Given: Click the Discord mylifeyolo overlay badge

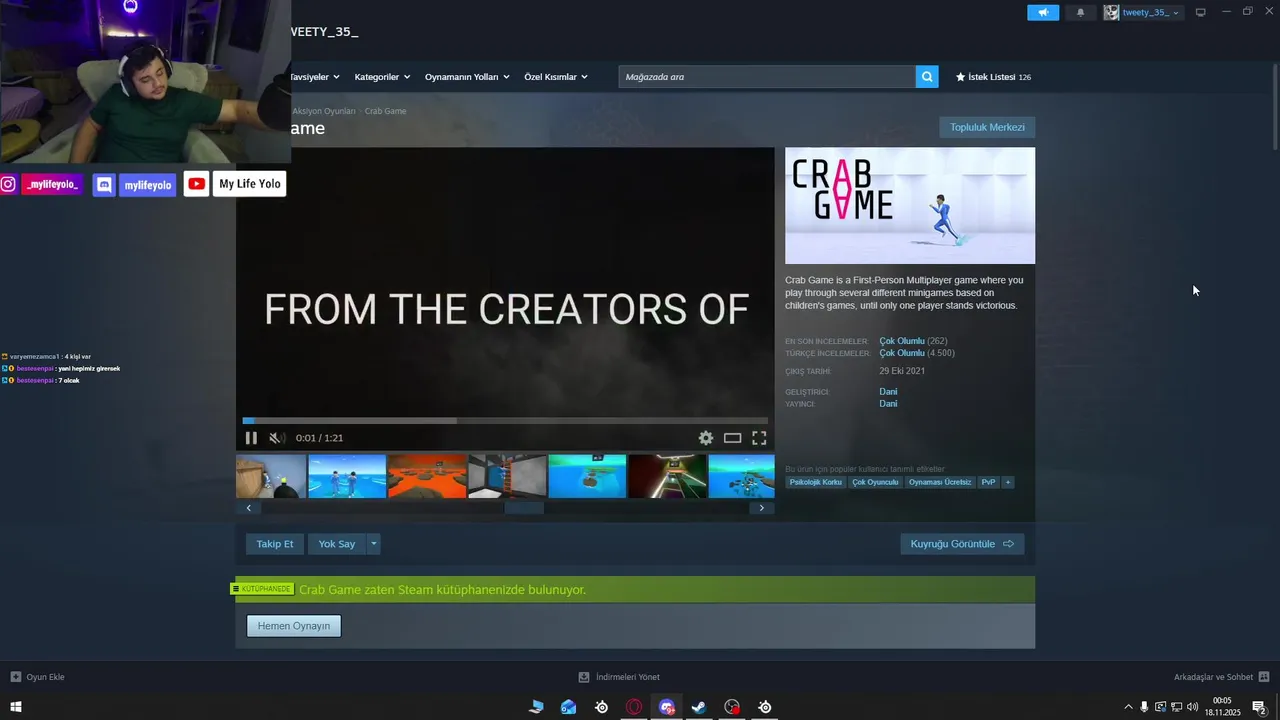Looking at the screenshot, I should tap(134, 184).
